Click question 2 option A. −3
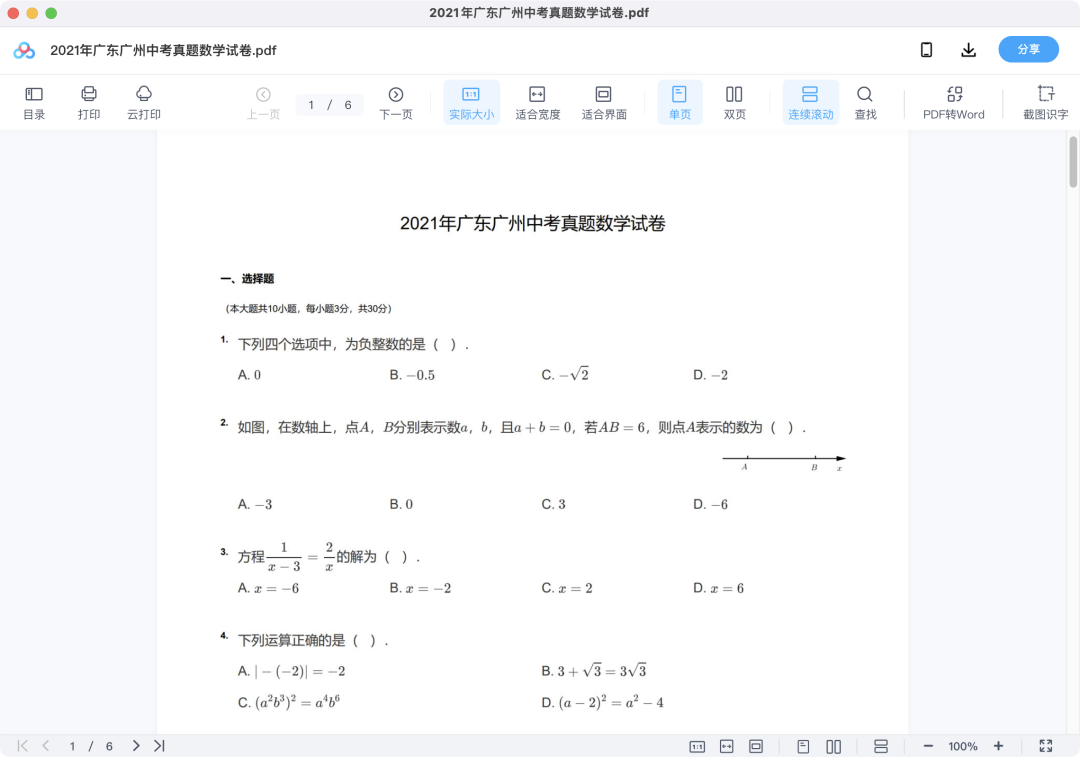Screen dimensions: 1080x757 point(255,504)
